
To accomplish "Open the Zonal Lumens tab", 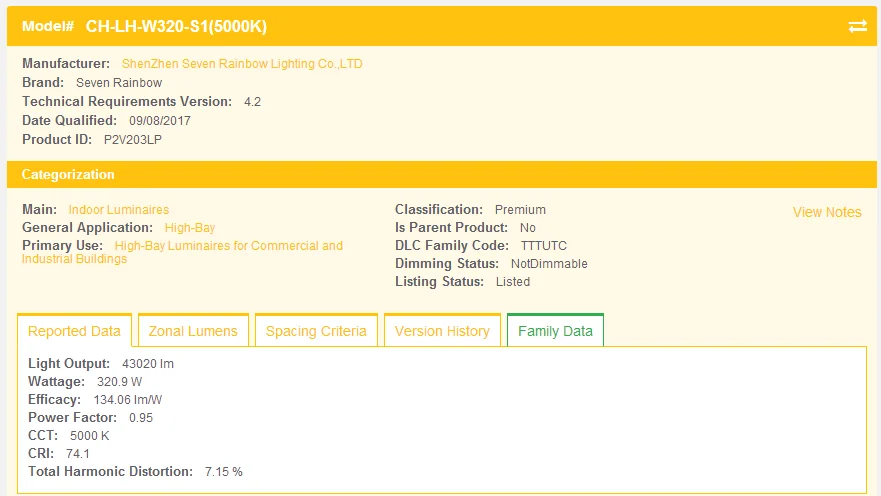I will 193,331.
